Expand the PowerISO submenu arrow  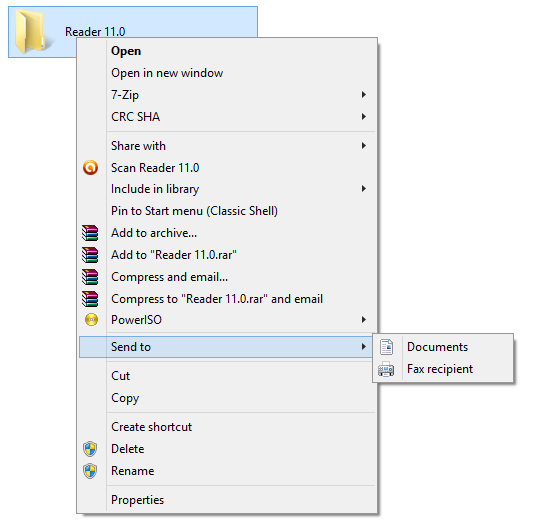pos(364,319)
